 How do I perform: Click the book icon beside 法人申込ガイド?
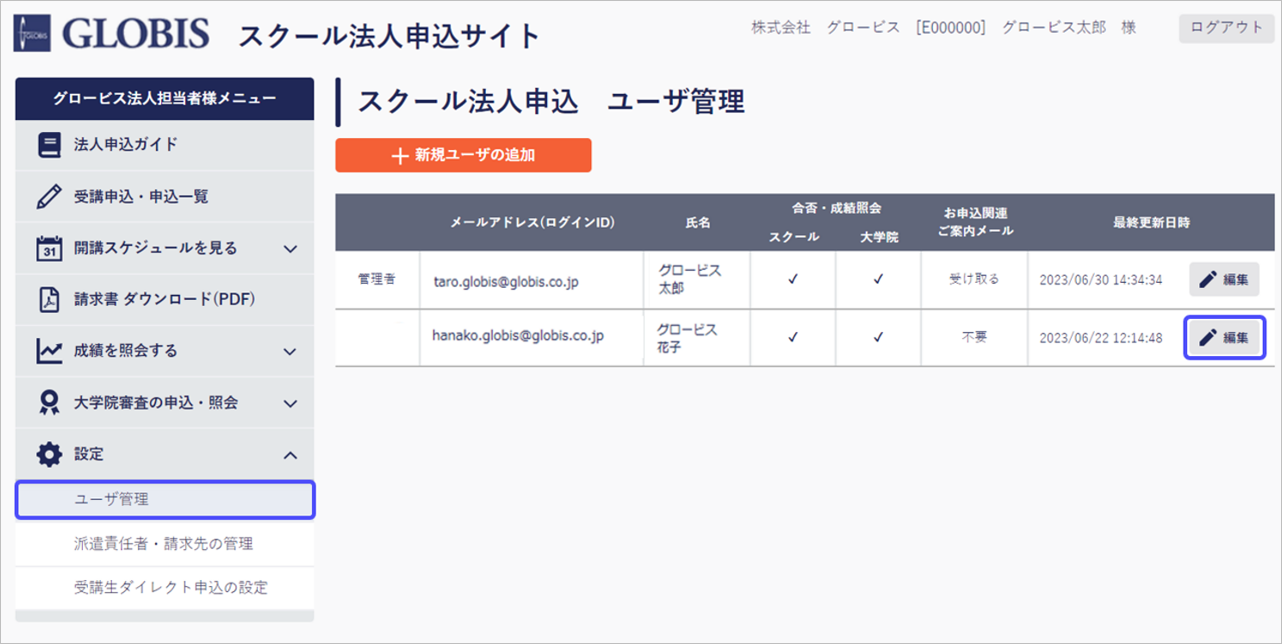(x=49, y=145)
